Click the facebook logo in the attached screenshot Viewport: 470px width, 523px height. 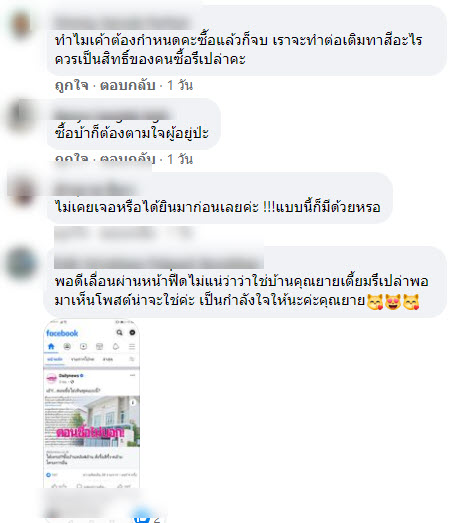(62, 333)
